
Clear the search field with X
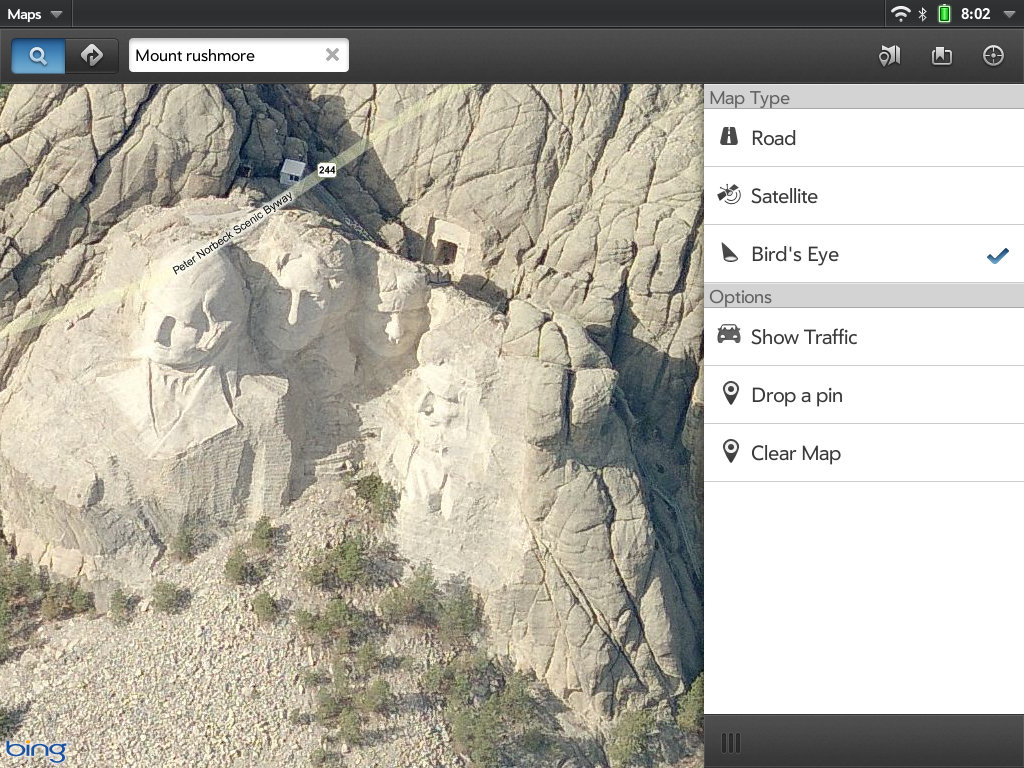[x=332, y=55]
